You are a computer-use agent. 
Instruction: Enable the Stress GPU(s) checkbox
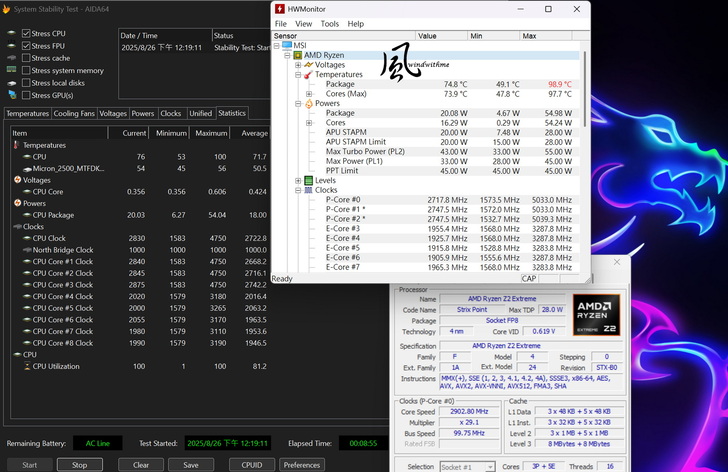tap(26, 95)
